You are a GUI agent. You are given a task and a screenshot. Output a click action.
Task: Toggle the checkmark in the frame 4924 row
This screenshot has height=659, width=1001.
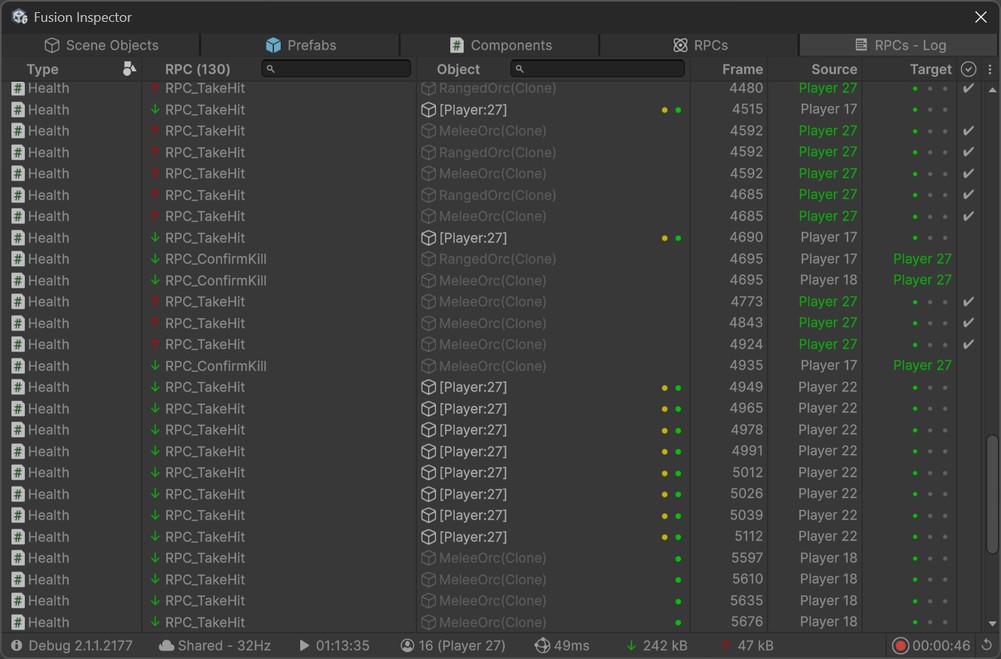click(968, 344)
